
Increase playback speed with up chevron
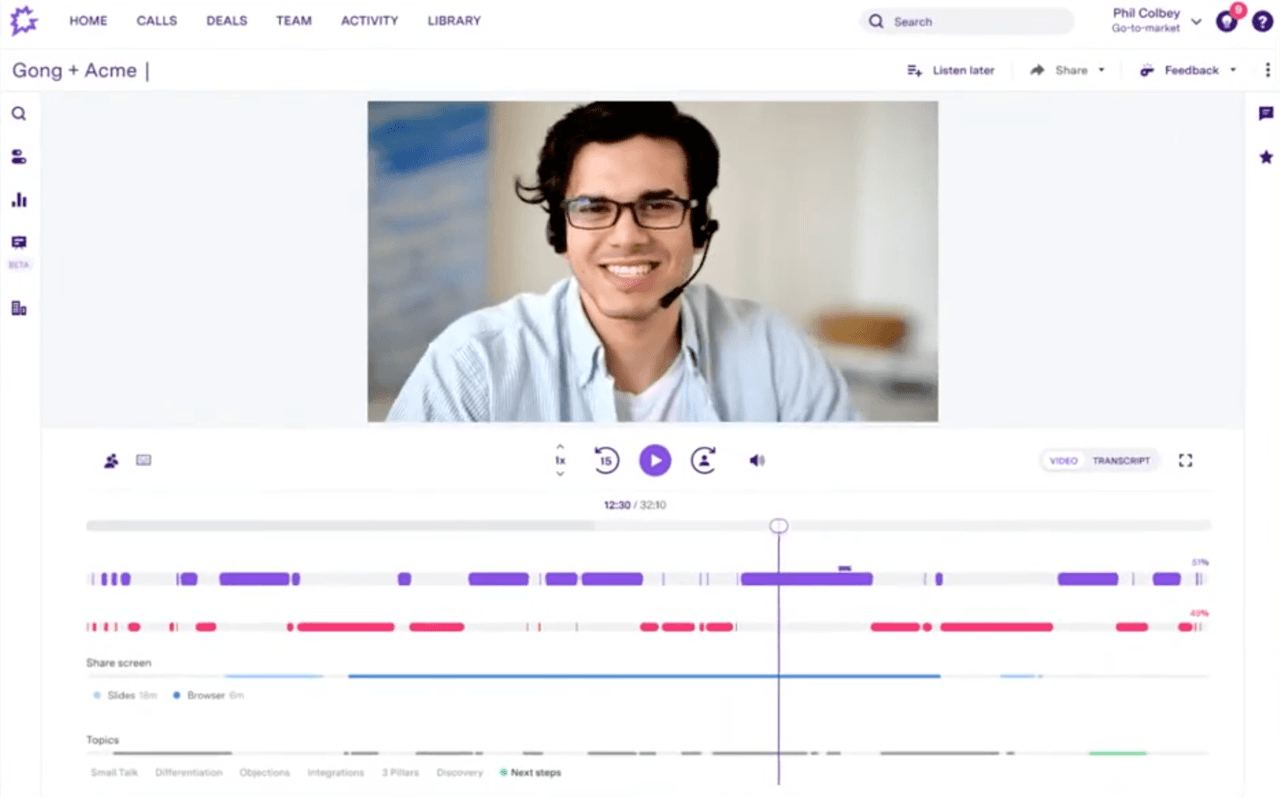(x=560, y=447)
